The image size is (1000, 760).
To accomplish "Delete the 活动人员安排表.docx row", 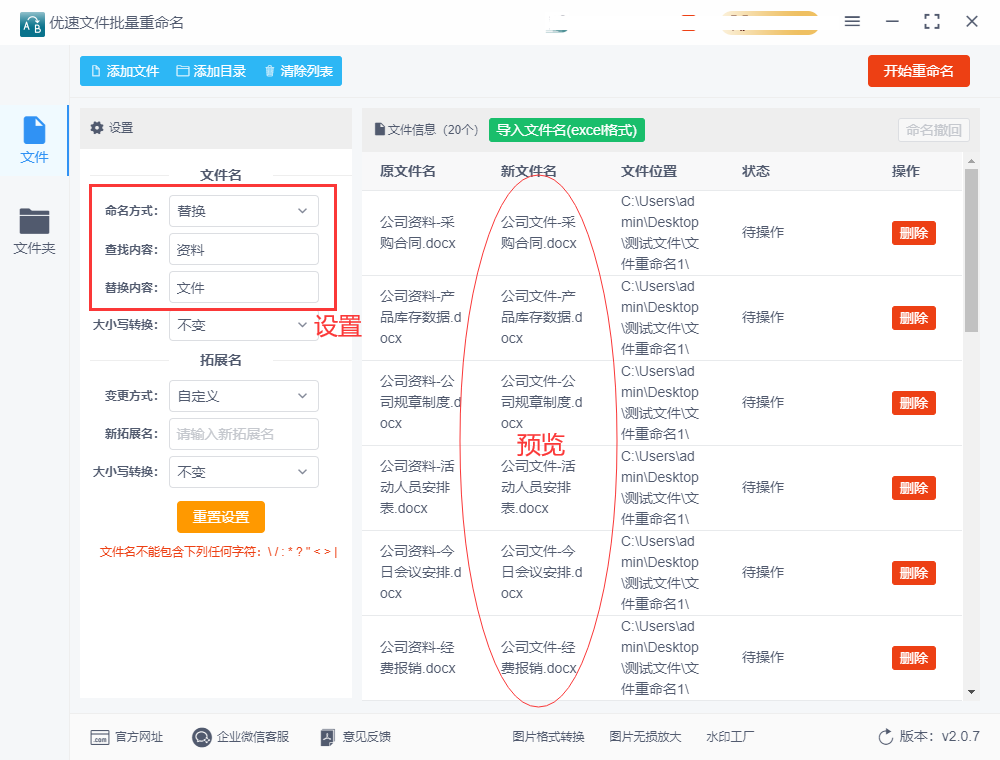I will pyautogui.click(x=913, y=488).
